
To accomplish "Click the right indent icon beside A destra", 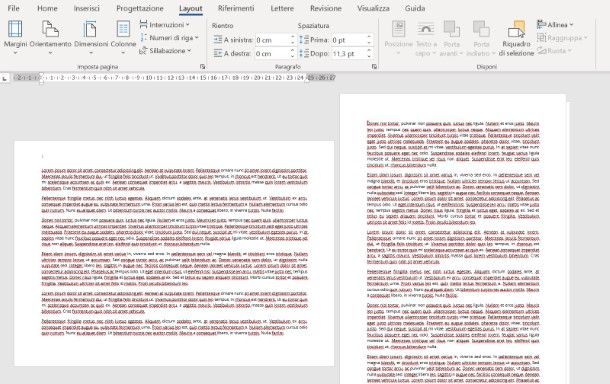I will [x=218, y=53].
